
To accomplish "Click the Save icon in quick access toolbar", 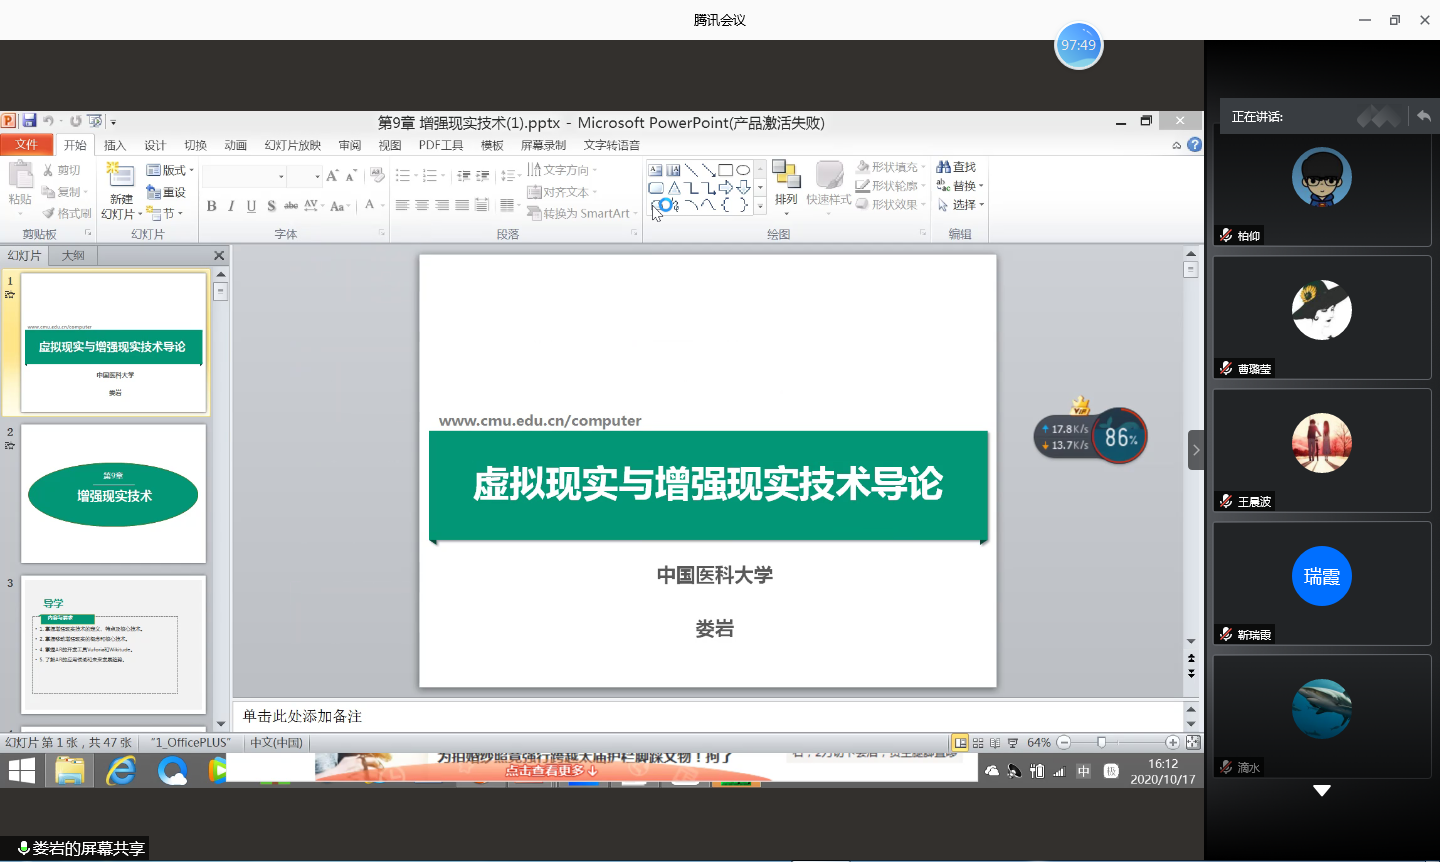I will click(29, 121).
